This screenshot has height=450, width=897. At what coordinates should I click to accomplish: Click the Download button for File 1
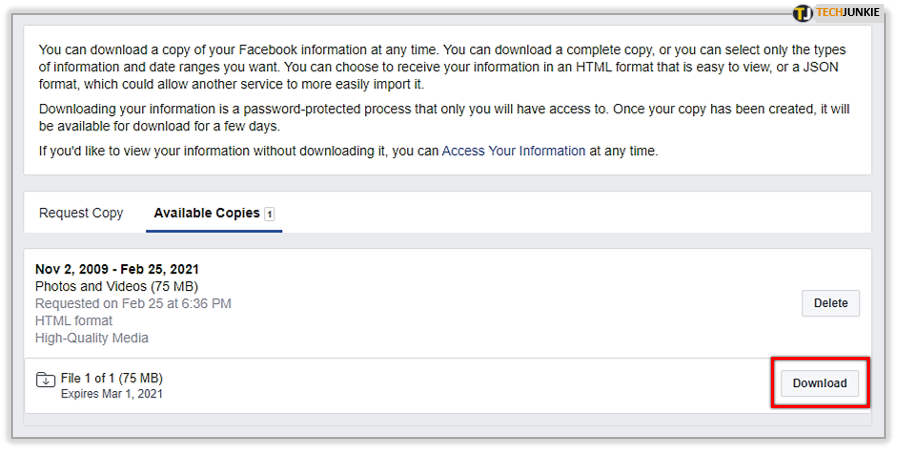tap(819, 383)
